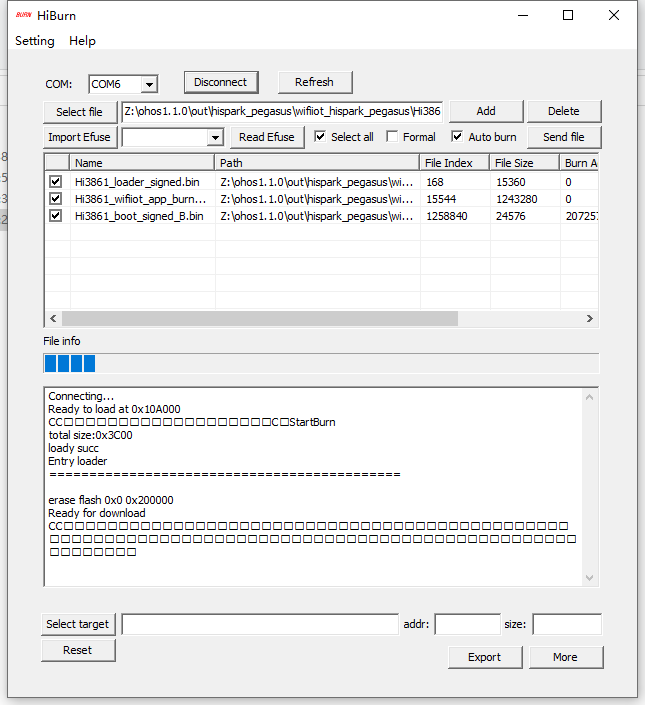Click the Import Efuse button

(x=80, y=137)
